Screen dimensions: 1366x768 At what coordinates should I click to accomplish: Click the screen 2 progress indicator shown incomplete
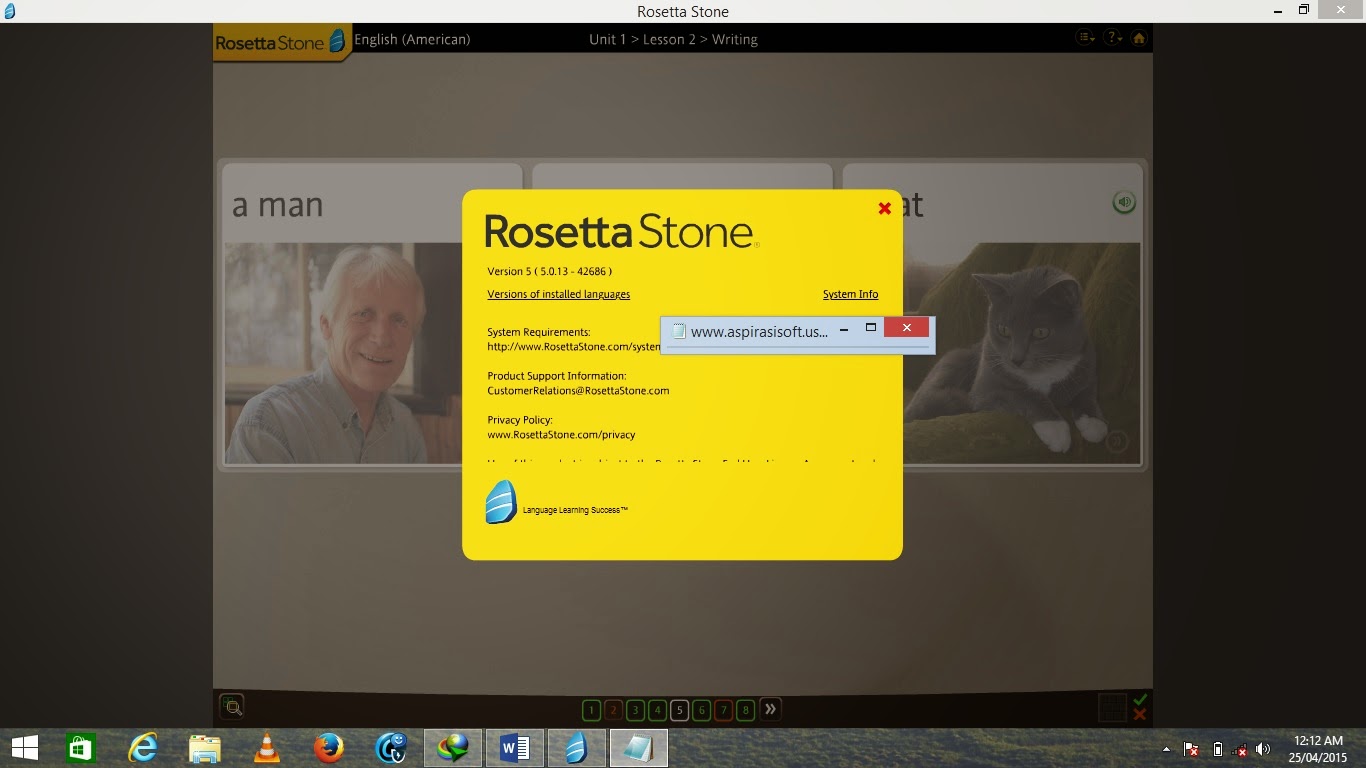coord(613,709)
